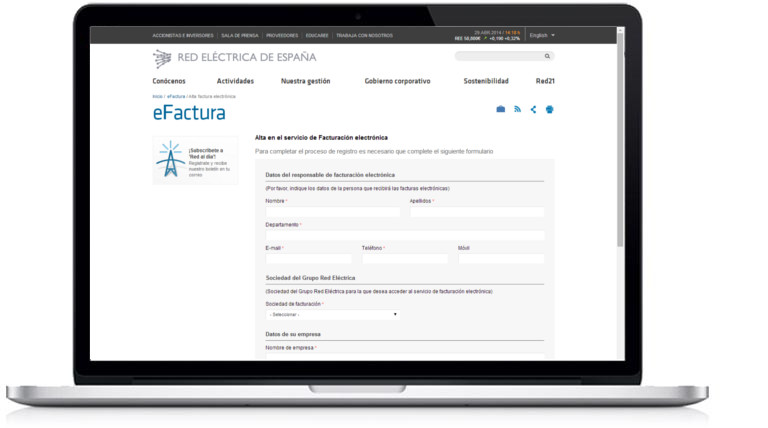Open the Sostenibilidad menu
Image resolution: width=768 pixels, height=428 pixels.
(486, 81)
